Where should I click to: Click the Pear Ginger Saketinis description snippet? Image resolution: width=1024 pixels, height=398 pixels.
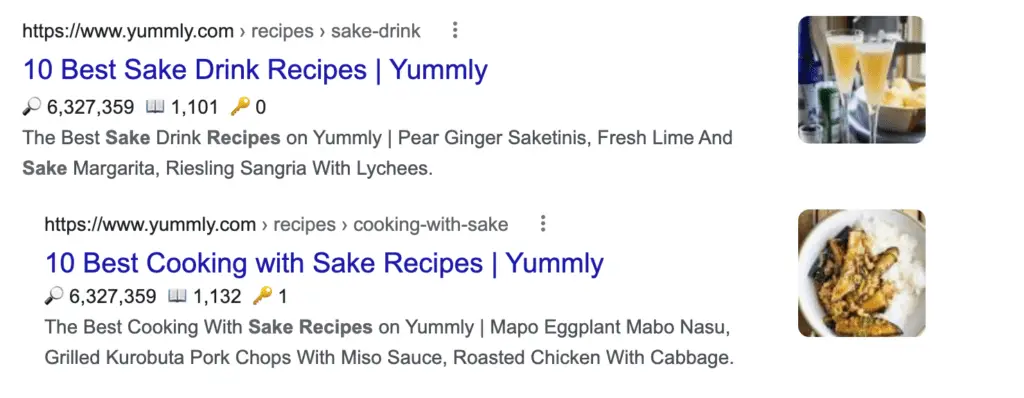pyautogui.click(x=377, y=154)
